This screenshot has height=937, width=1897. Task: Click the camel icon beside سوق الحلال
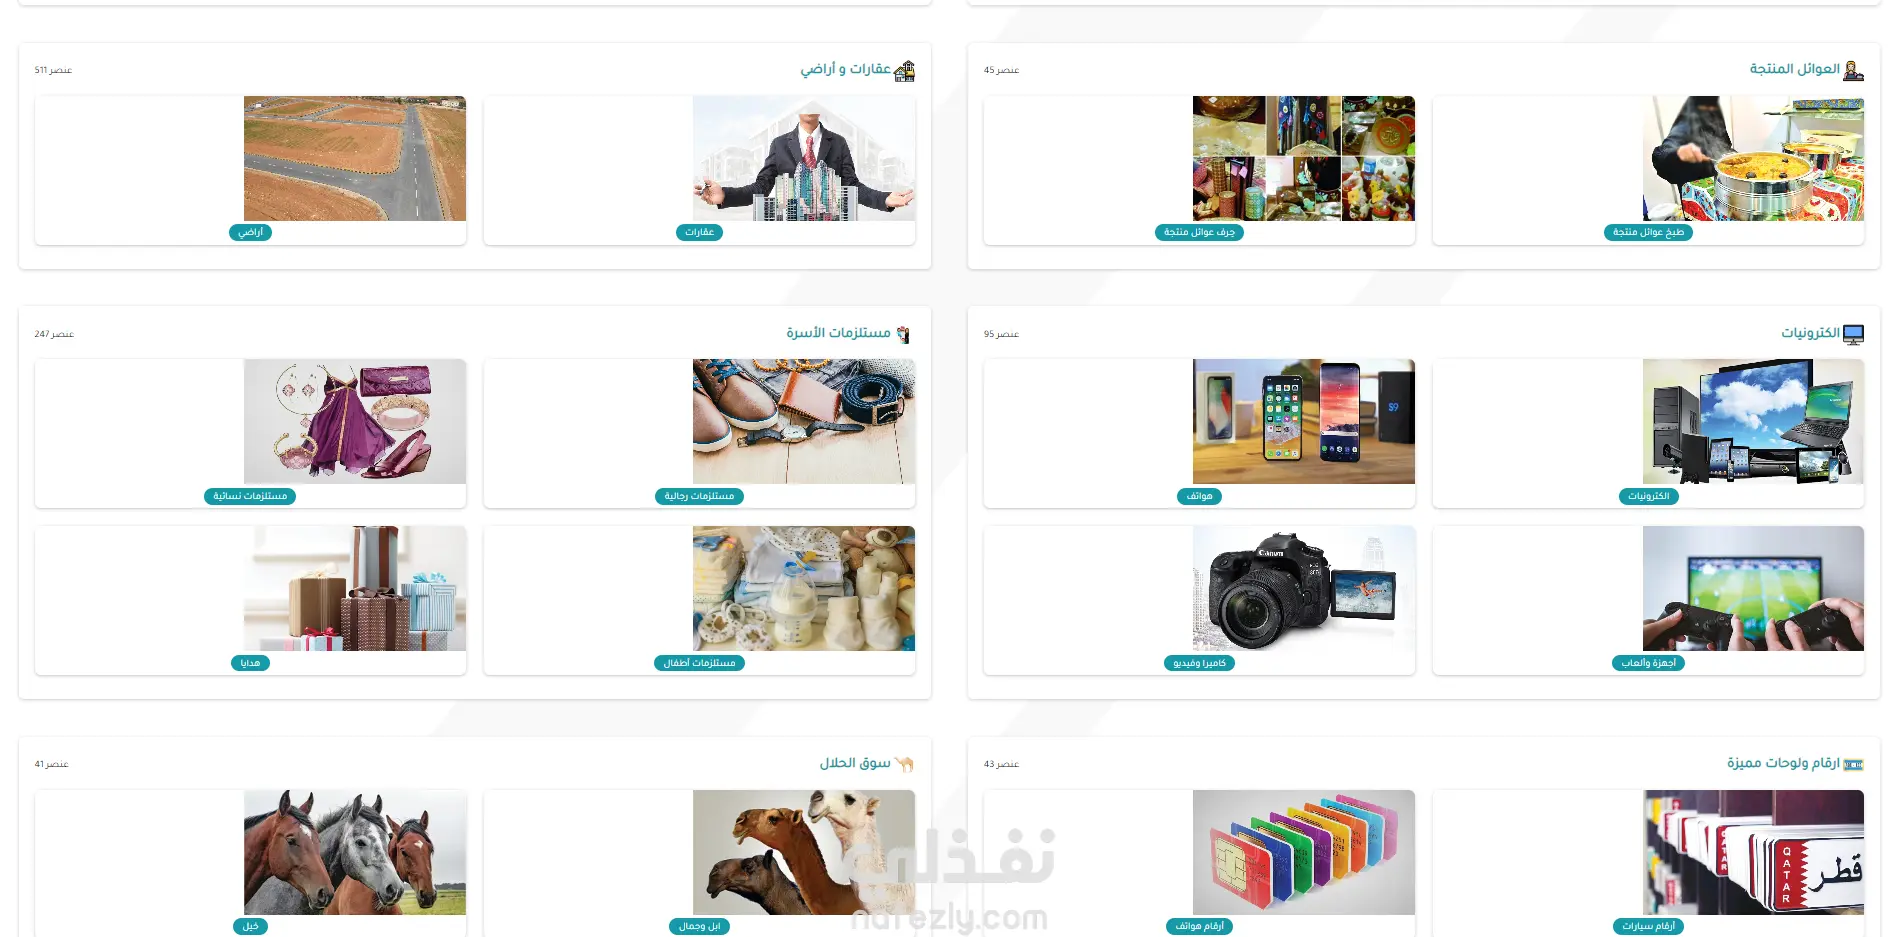tap(904, 764)
